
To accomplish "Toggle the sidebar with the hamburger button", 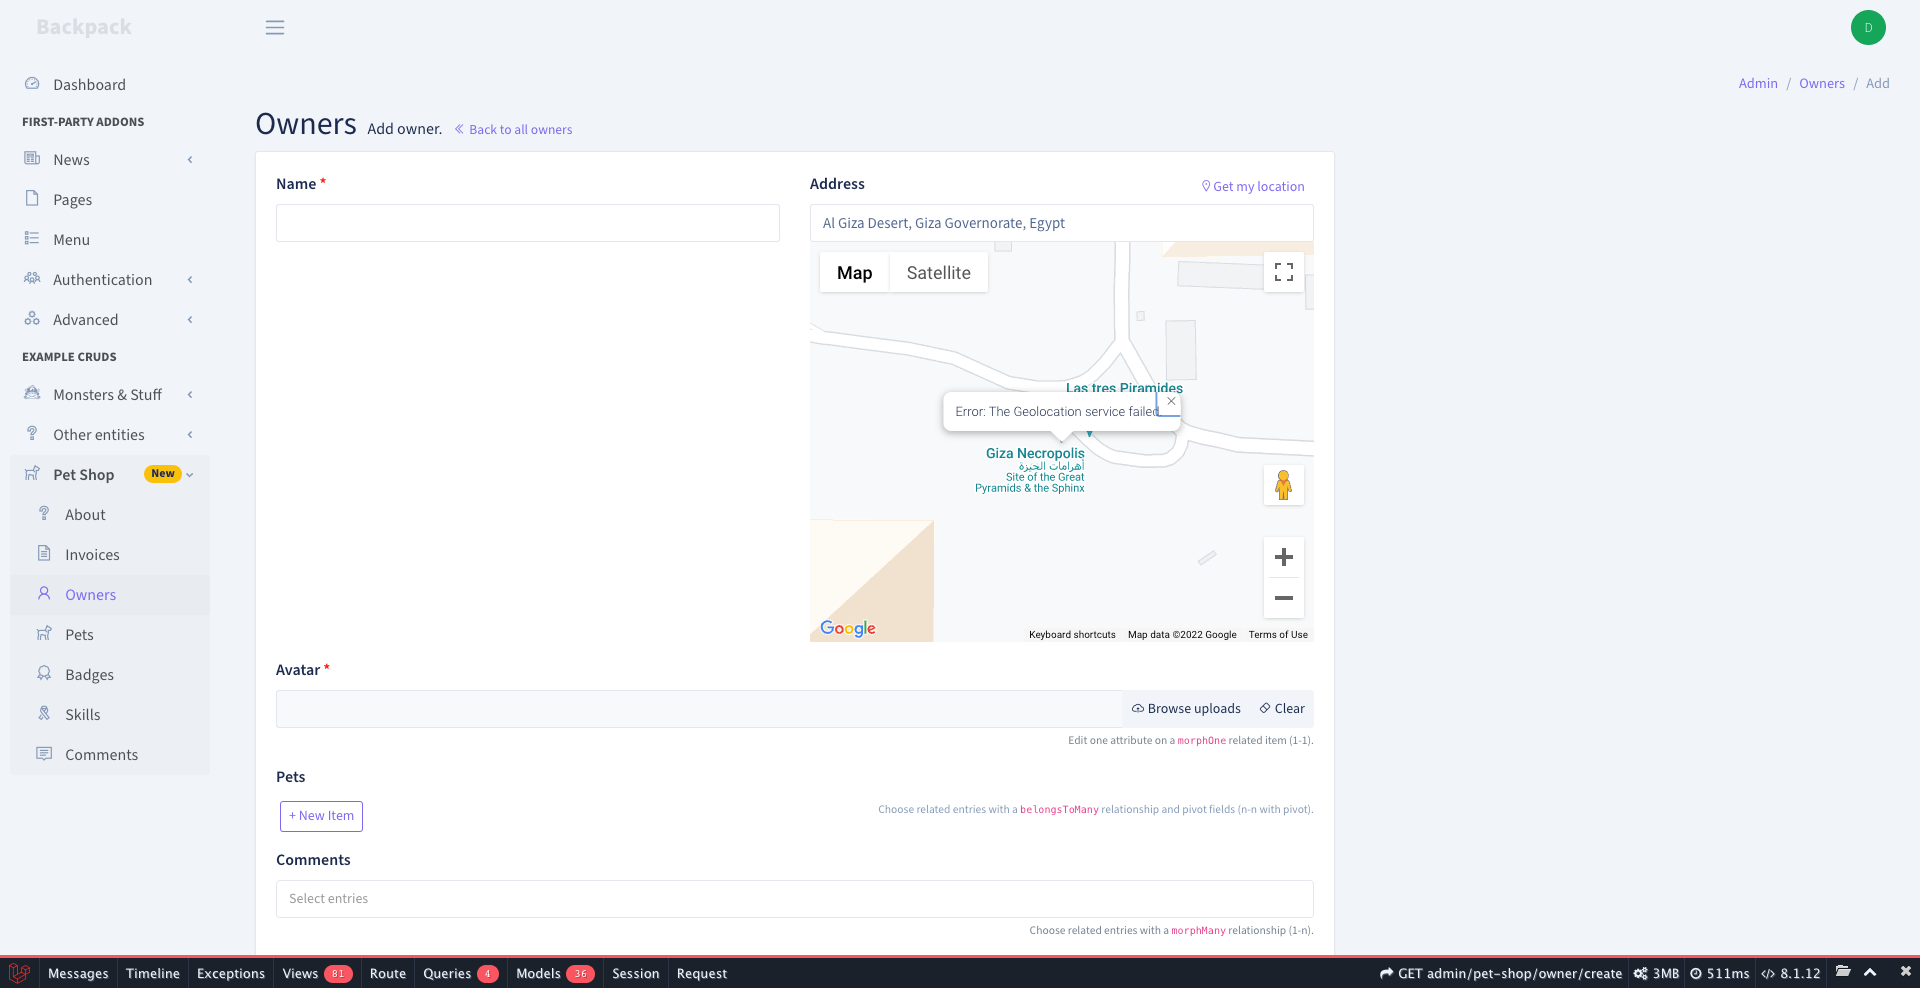I will point(275,27).
